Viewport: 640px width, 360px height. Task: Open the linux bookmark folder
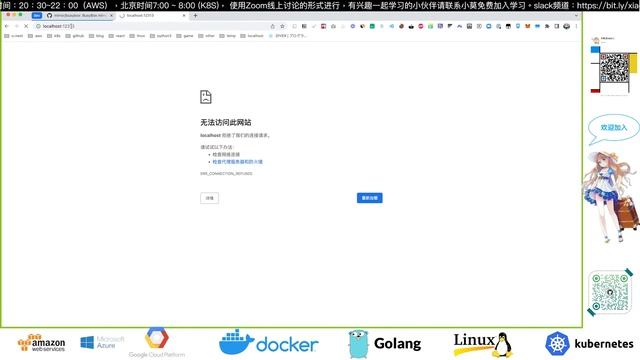pos(138,36)
